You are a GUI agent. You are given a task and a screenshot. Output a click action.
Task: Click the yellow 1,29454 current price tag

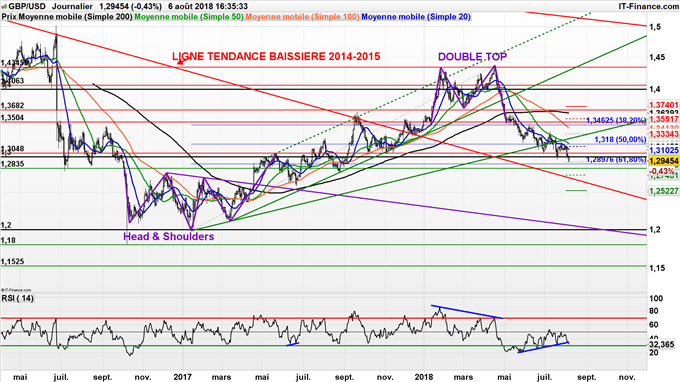(x=664, y=161)
